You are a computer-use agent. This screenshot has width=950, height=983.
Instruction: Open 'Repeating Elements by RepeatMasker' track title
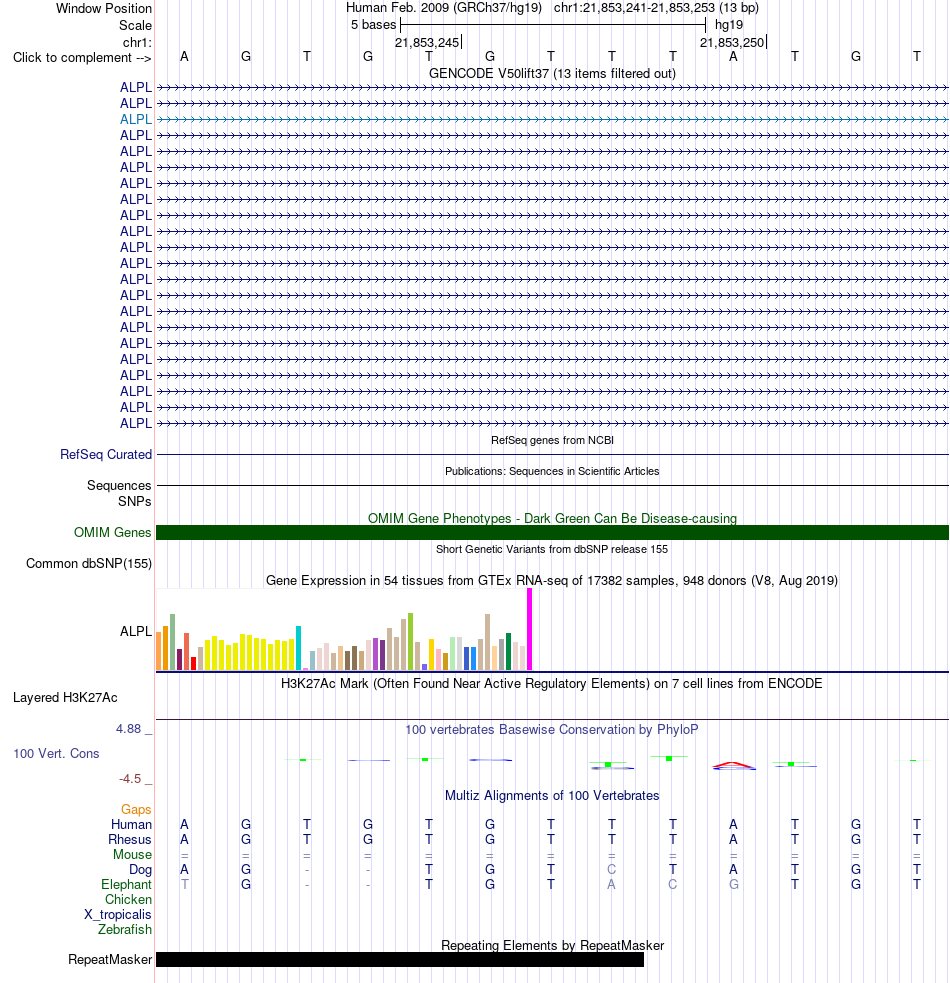(x=552, y=945)
